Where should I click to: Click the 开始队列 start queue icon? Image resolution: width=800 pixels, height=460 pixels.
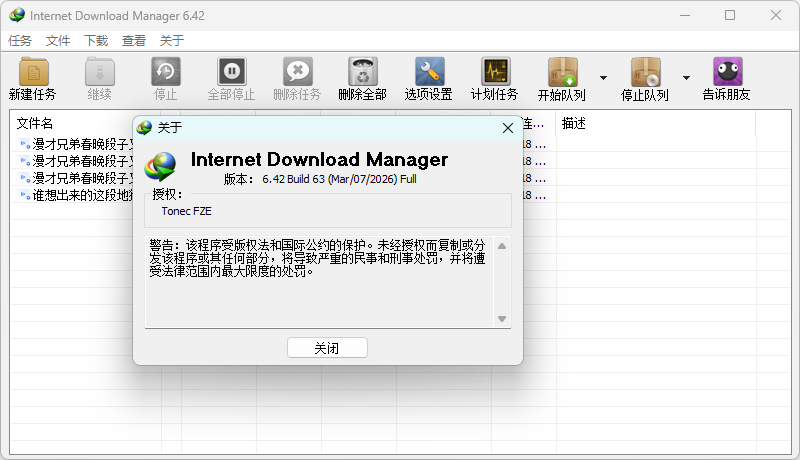coord(562,72)
